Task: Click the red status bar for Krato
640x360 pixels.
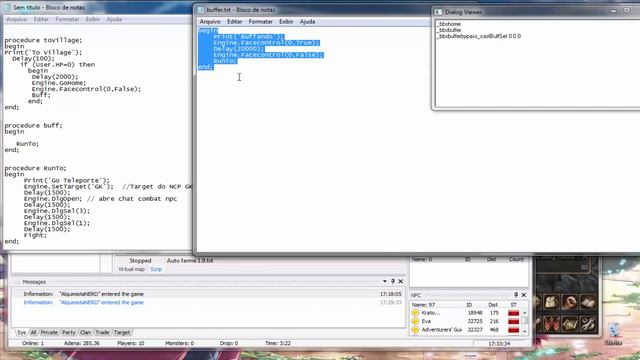Action: (513, 313)
